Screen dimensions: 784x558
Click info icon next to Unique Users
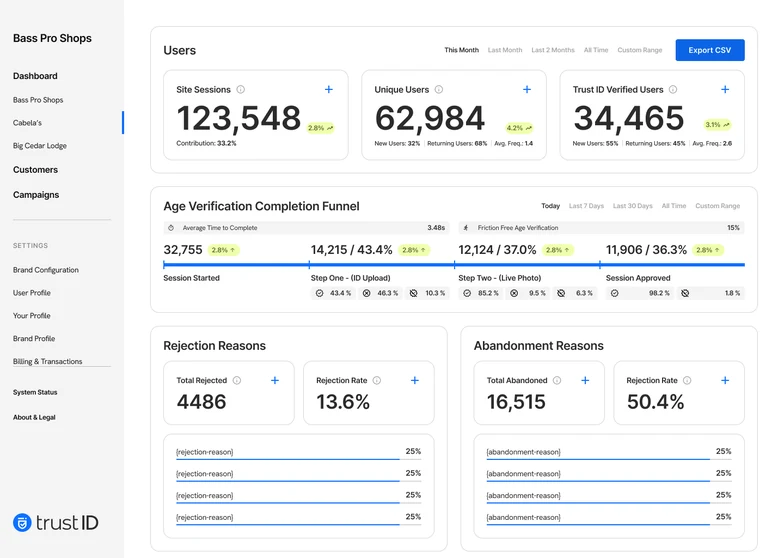(x=438, y=90)
